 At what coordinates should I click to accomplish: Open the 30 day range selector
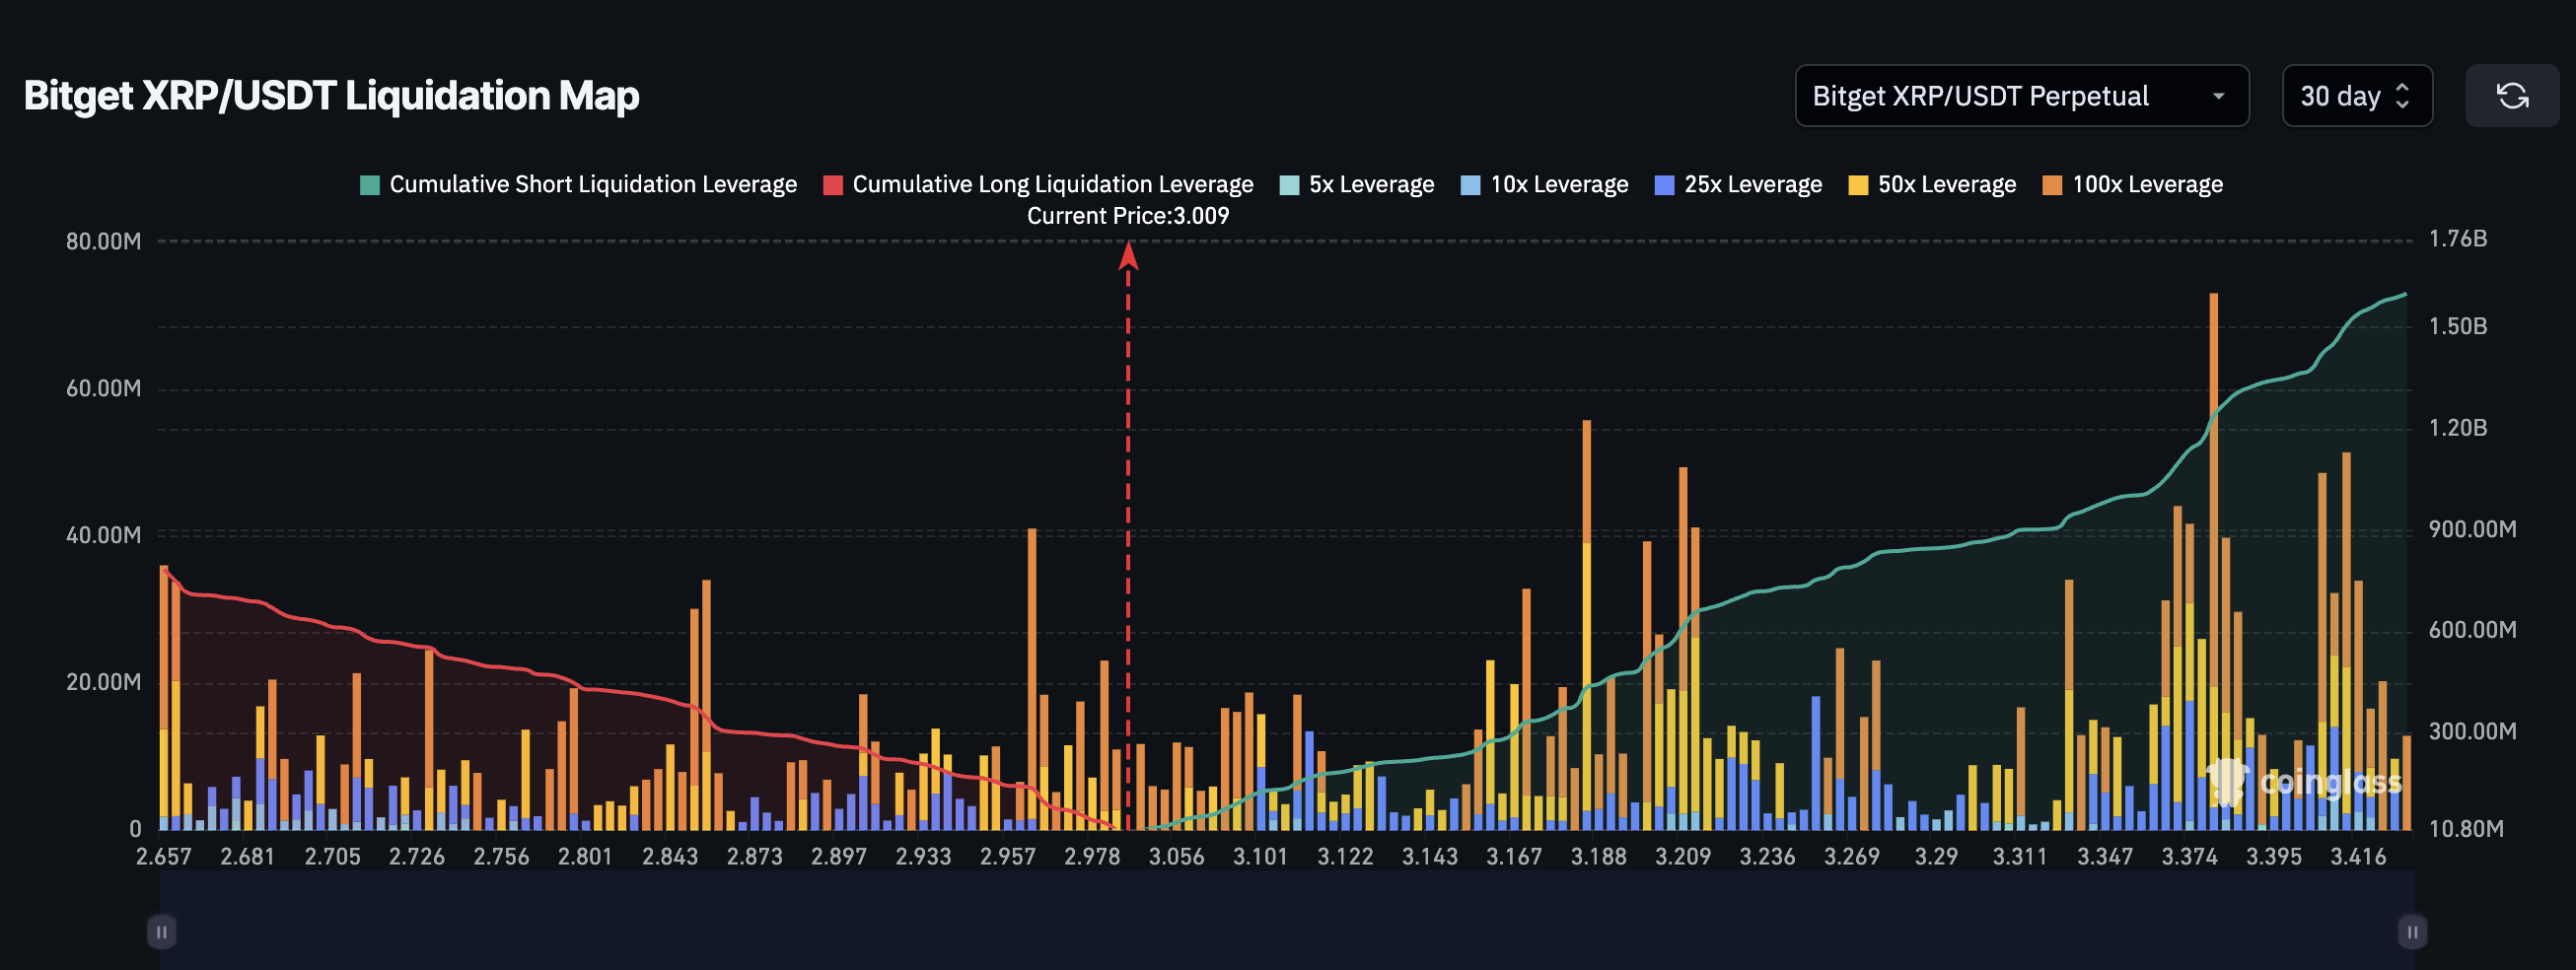(x=2355, y=96)
